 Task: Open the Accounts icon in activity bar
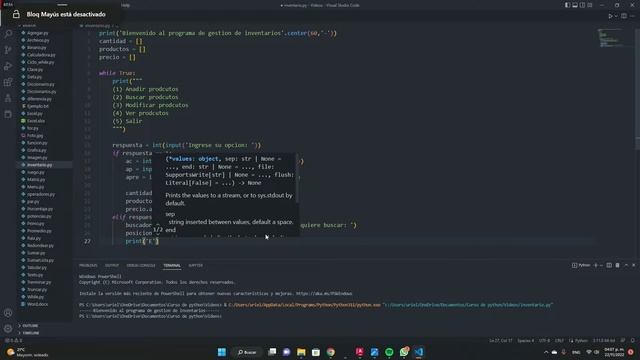point(8,313)
